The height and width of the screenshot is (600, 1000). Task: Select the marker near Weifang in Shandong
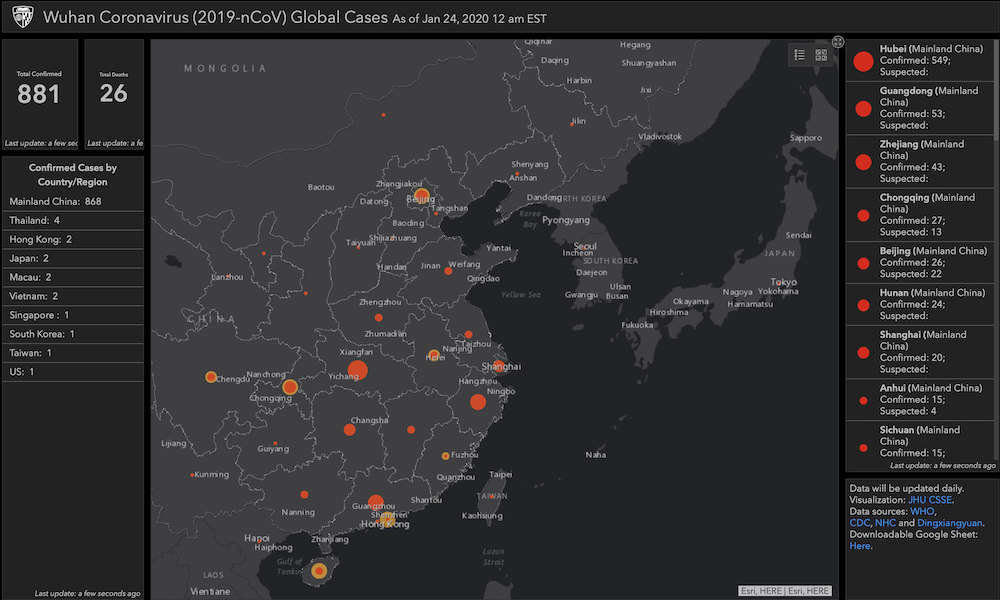(448, 271)
